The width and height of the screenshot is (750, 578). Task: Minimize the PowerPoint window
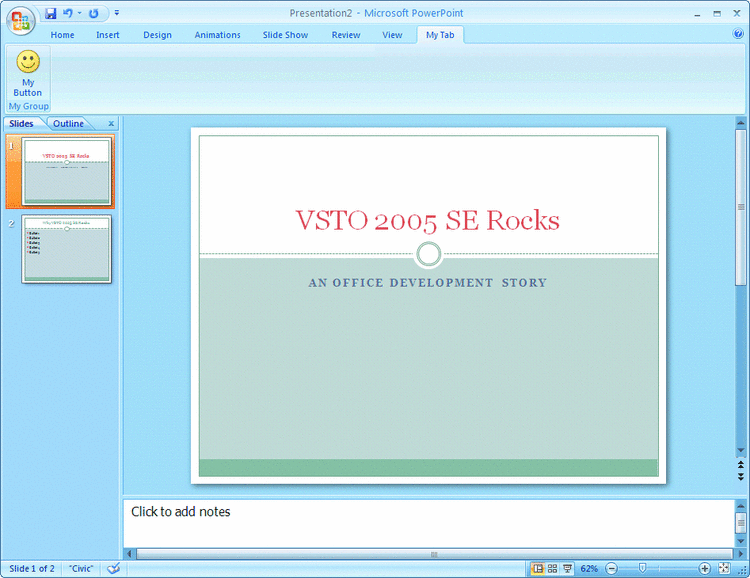[697, 14]
